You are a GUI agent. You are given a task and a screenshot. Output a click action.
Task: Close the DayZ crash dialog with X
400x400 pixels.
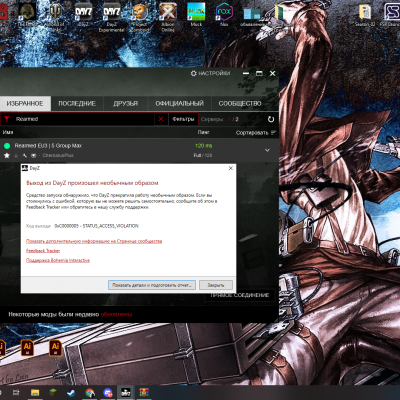pos(231,168)
